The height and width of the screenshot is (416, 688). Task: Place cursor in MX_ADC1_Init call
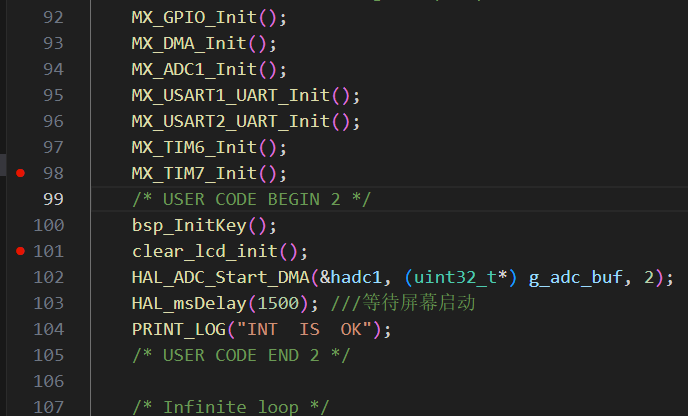click(209, 70)
